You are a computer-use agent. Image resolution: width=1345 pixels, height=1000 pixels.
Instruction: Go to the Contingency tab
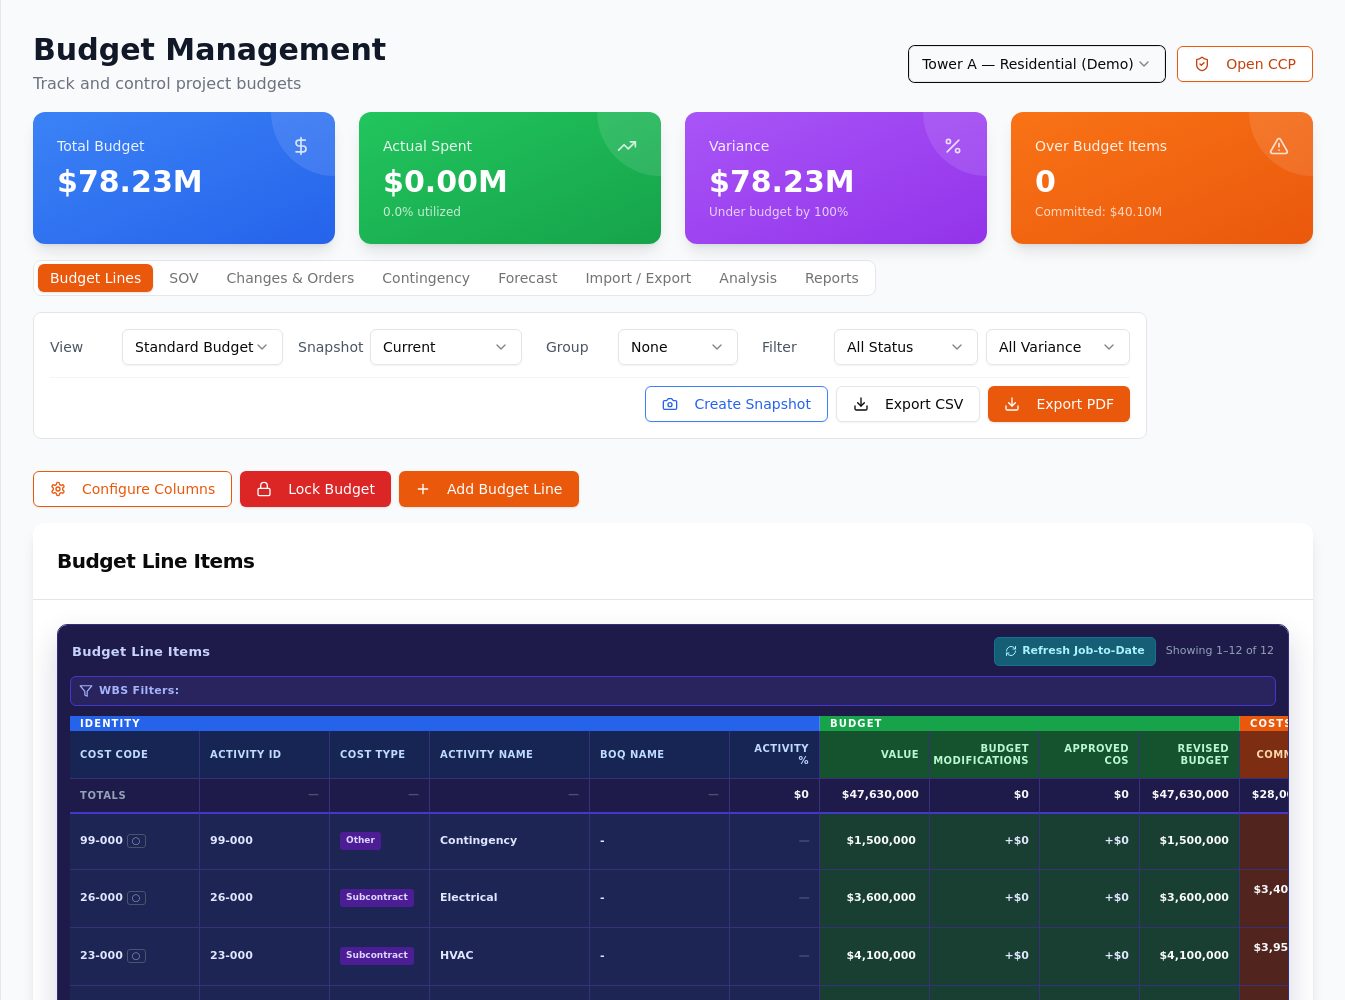[x=426, y=278]
